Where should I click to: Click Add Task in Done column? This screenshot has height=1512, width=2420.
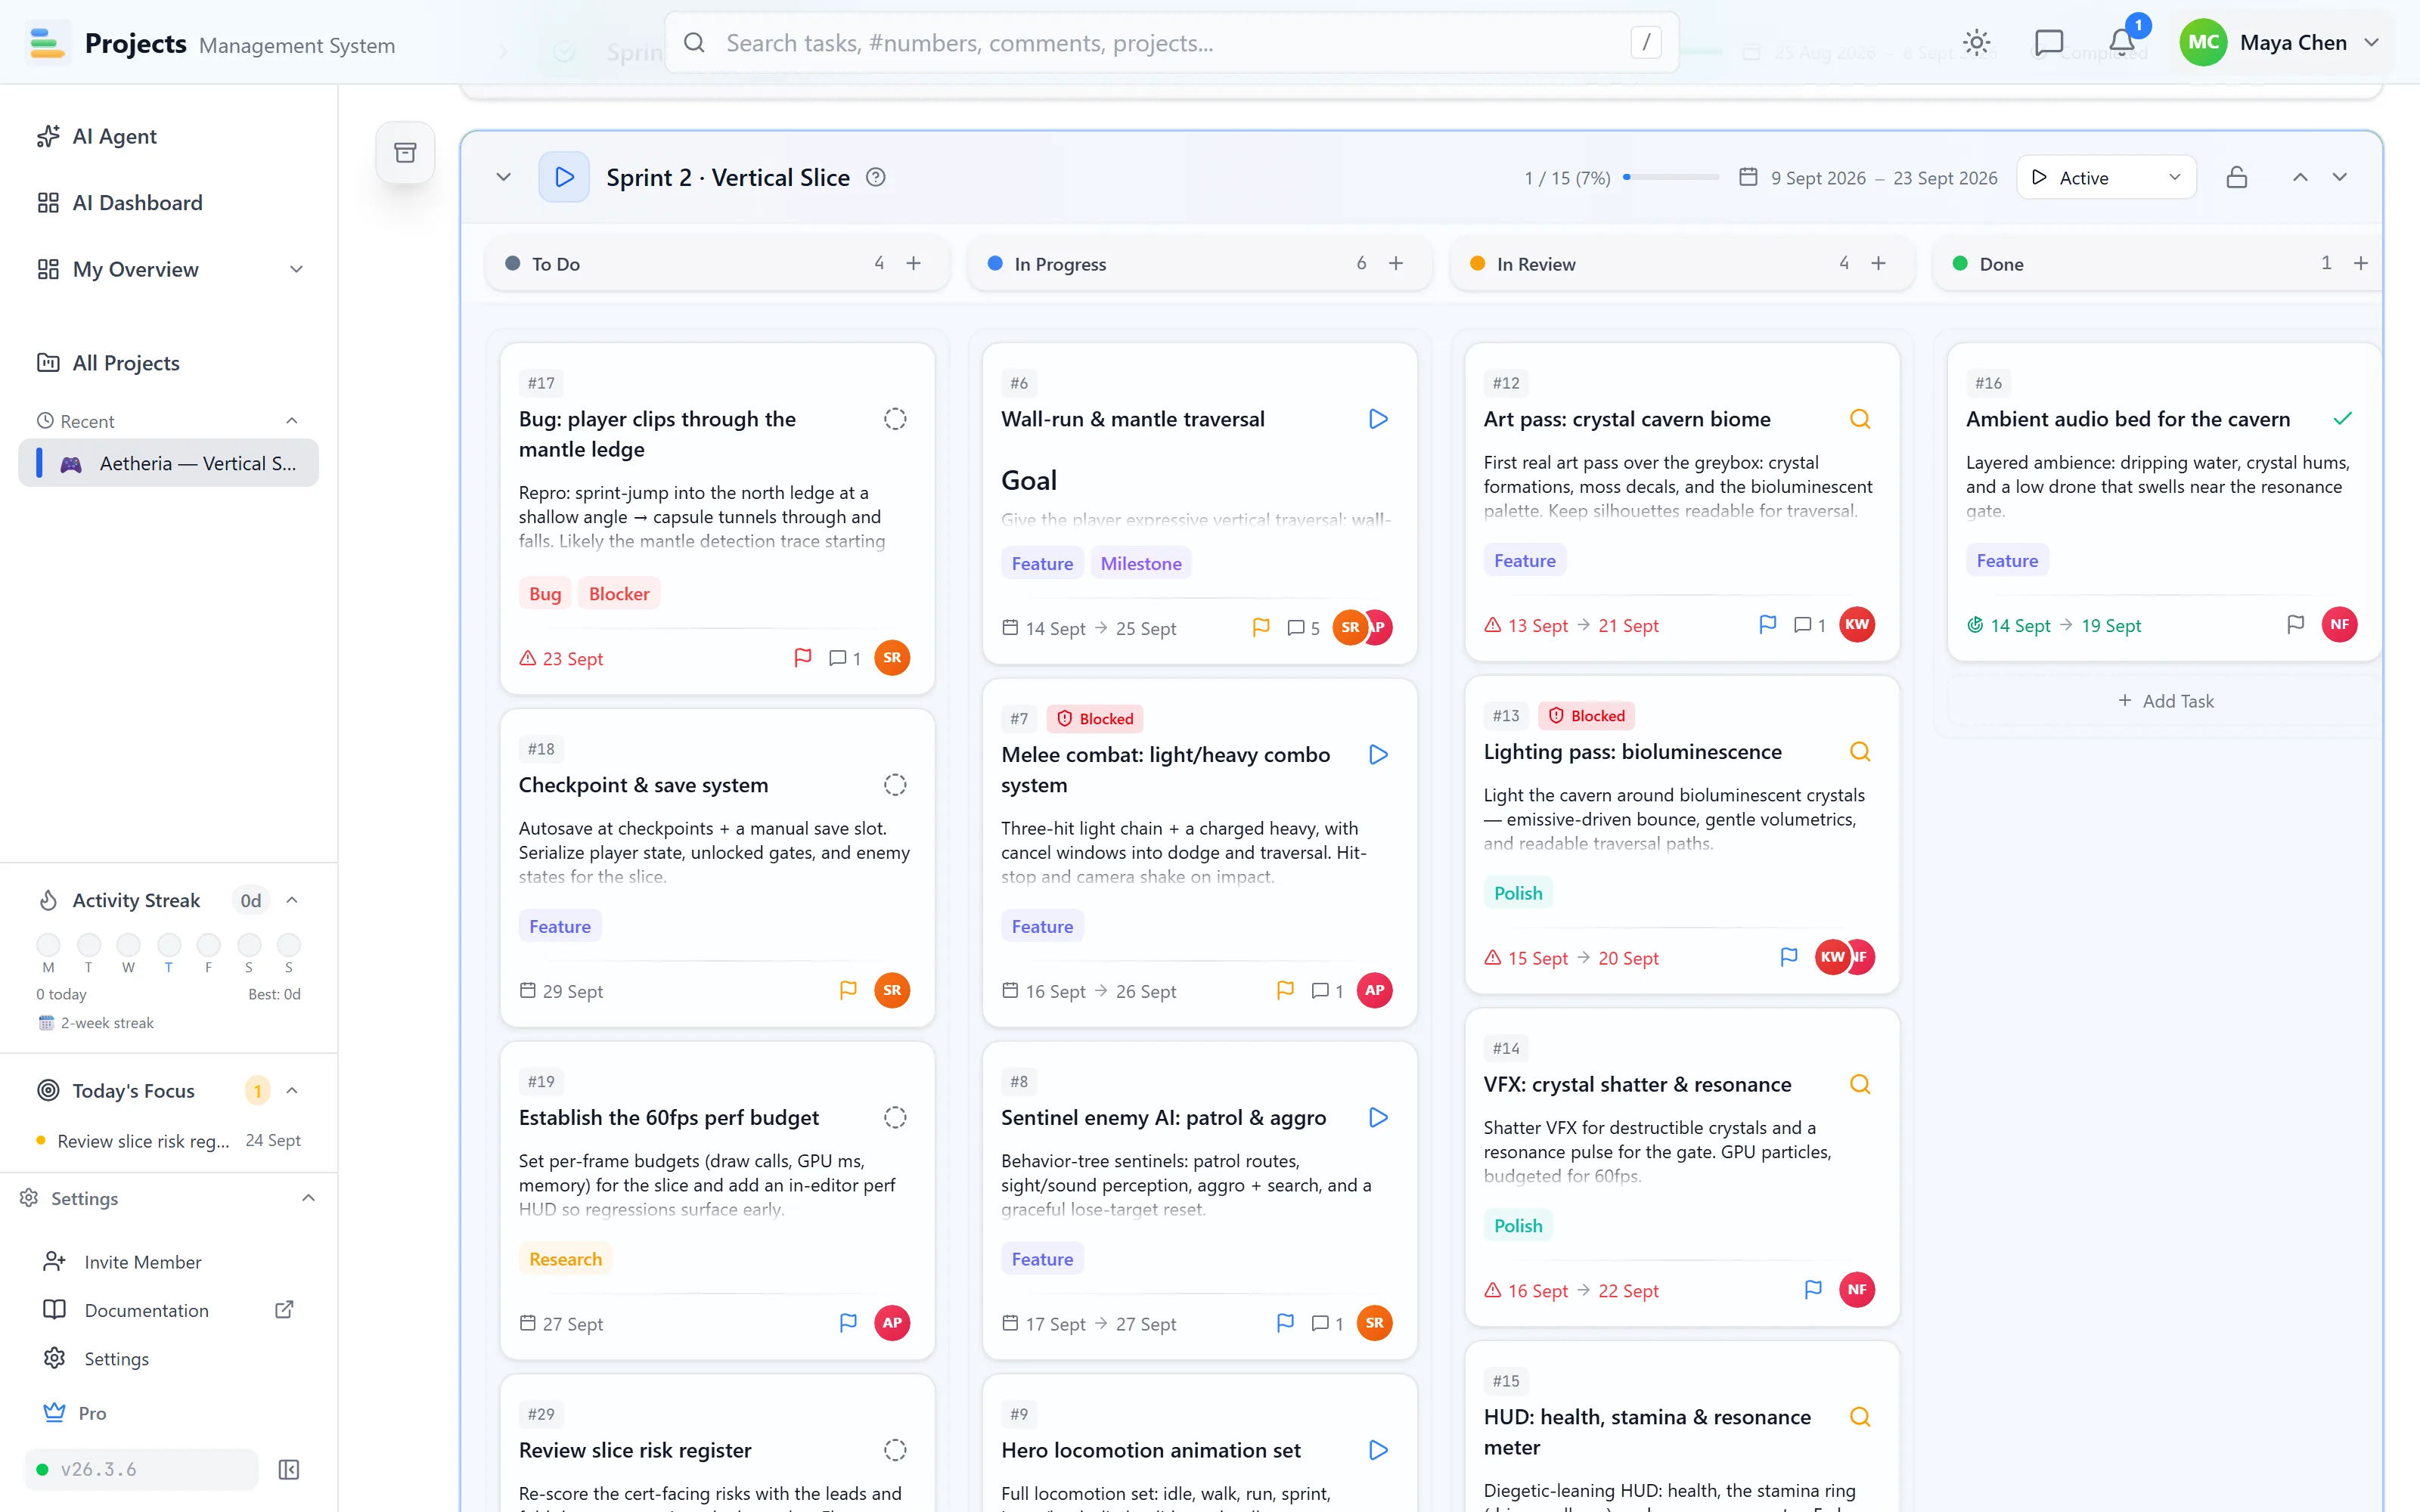tap(2165, 701)
